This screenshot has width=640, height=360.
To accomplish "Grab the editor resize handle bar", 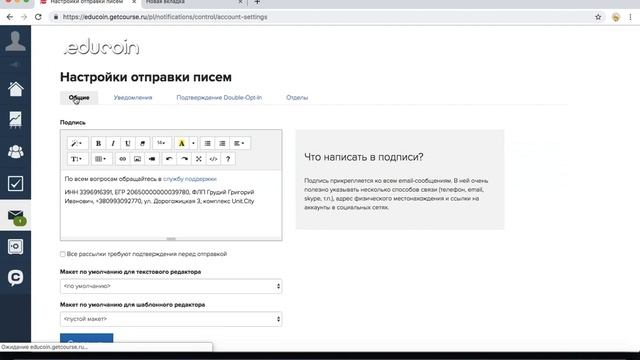I will tap(171, 239).
